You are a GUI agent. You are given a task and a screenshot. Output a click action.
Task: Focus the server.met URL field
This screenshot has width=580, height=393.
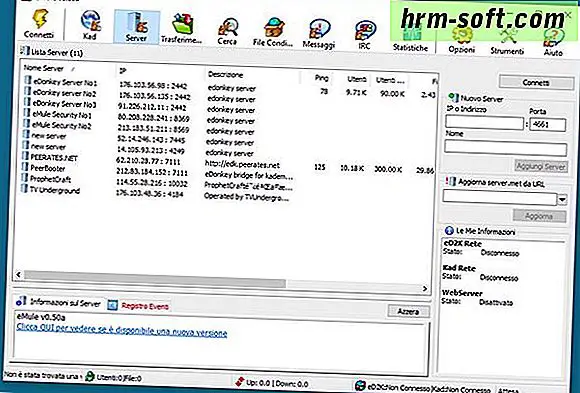tap(500, 198)
